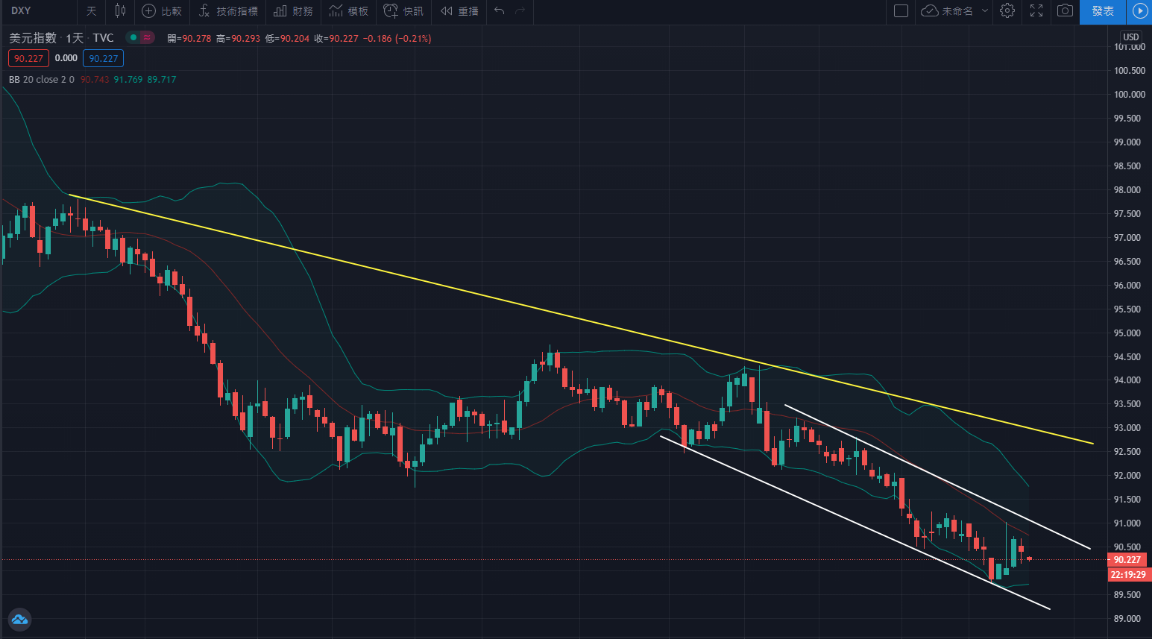Open the layout selector square icon
Image resolution: width=1152 pixels, height=639 pixels.
900,11
